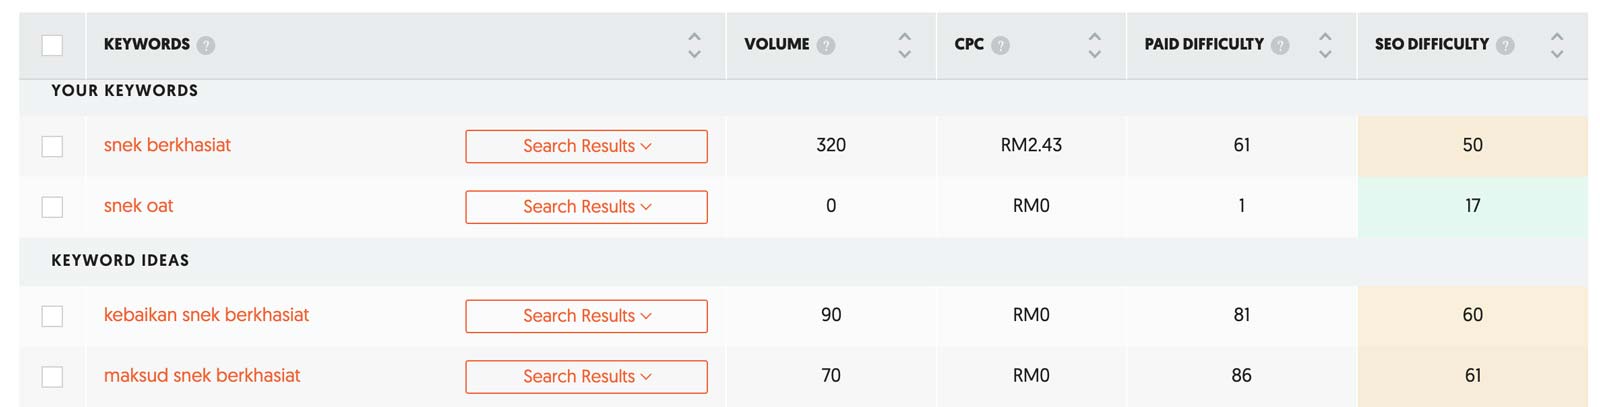The height and width of the screenshot is (407, 1600).
Task: Sort the Volume column with arrows
Action: click(x=905, y=45)
